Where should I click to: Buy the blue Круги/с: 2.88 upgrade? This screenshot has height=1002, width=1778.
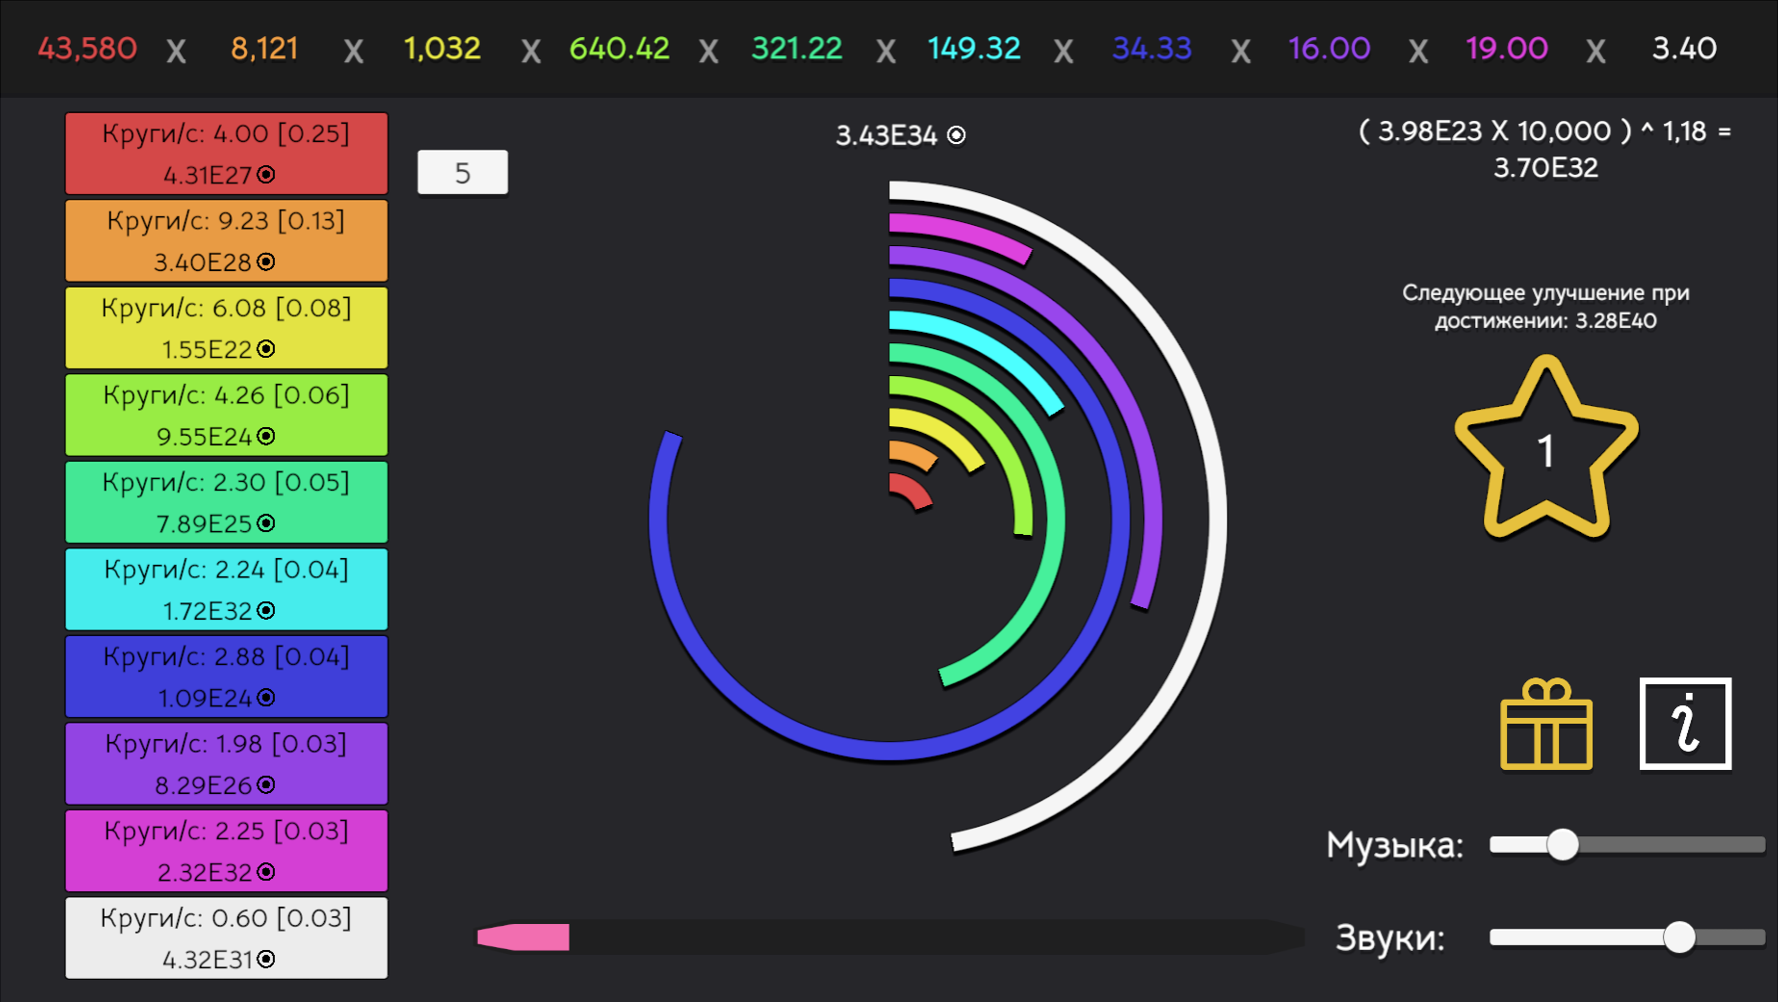226,676
